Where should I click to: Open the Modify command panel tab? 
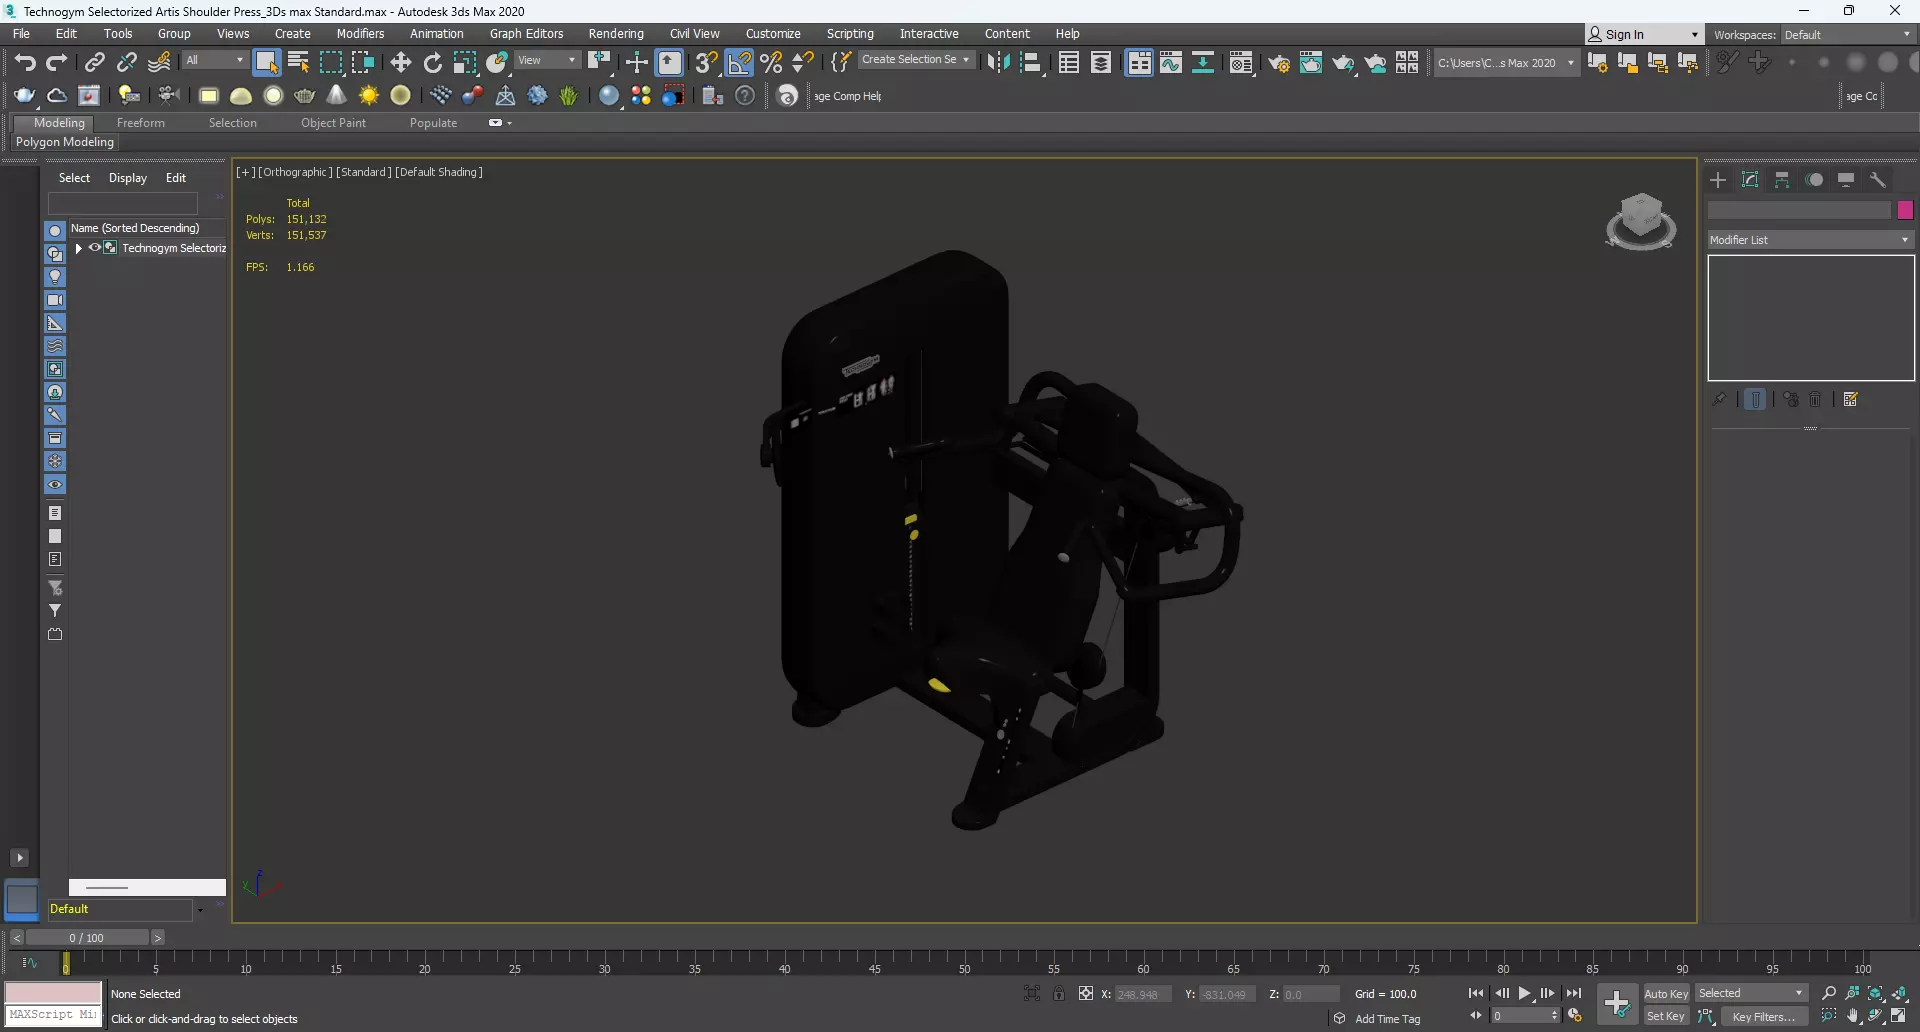(1750, 180)
